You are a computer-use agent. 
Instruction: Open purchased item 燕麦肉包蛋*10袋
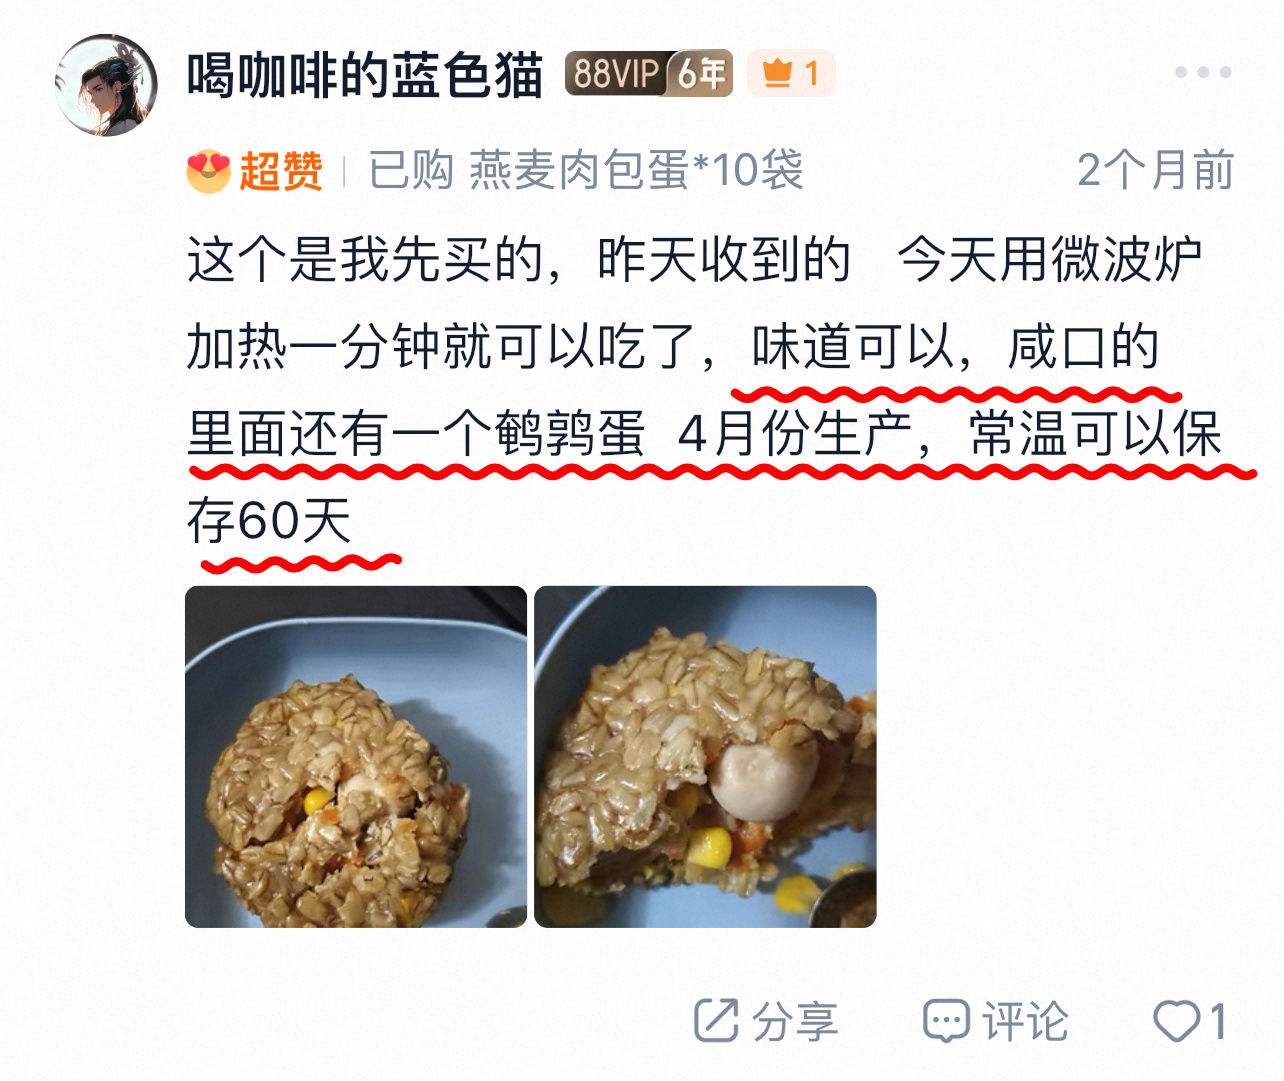[636, 170]
